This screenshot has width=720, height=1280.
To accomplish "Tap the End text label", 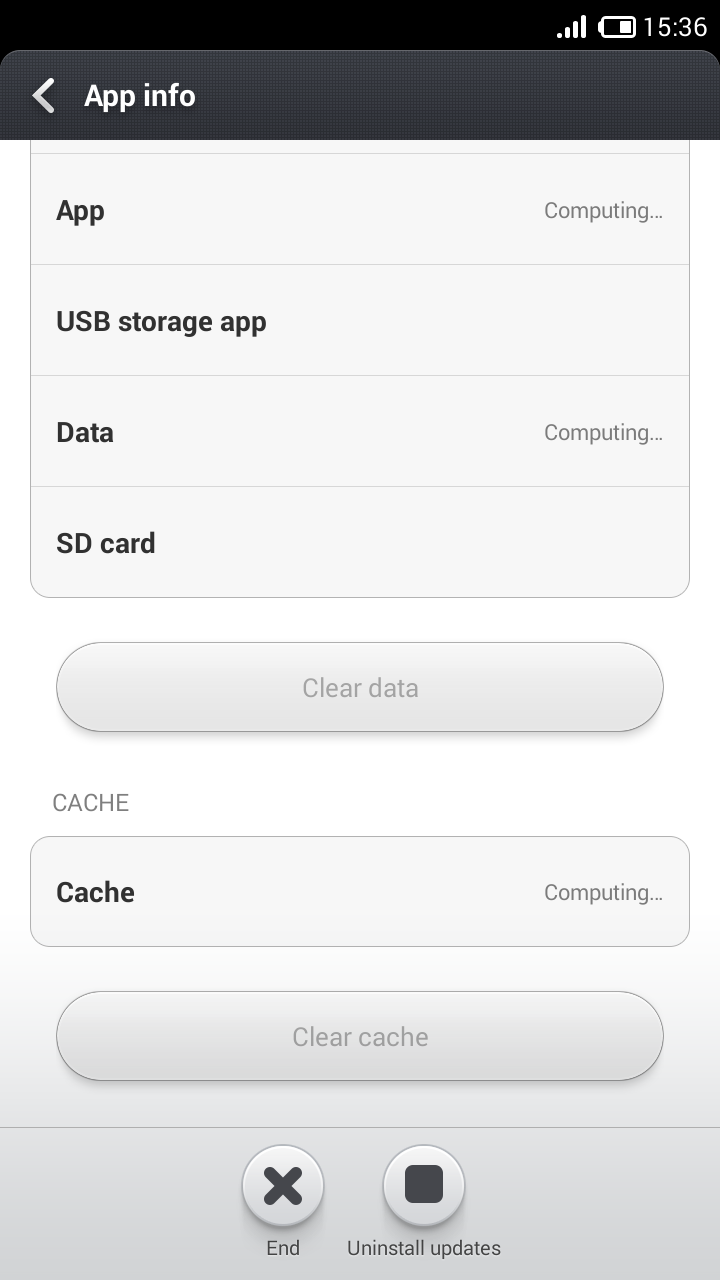I will pyautogui.click(x=283, y=1248).
